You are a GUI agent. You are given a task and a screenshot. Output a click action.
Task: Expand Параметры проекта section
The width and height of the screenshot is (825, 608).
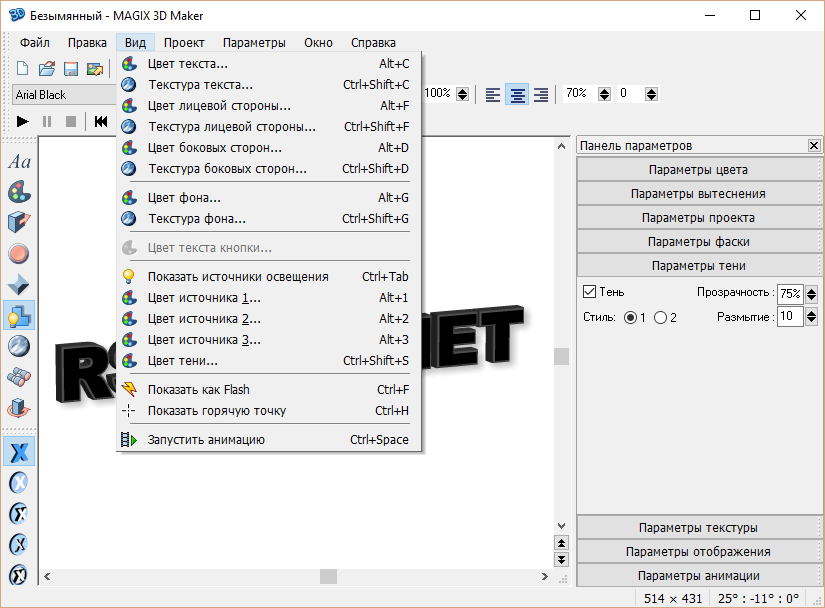coord(698,218)
